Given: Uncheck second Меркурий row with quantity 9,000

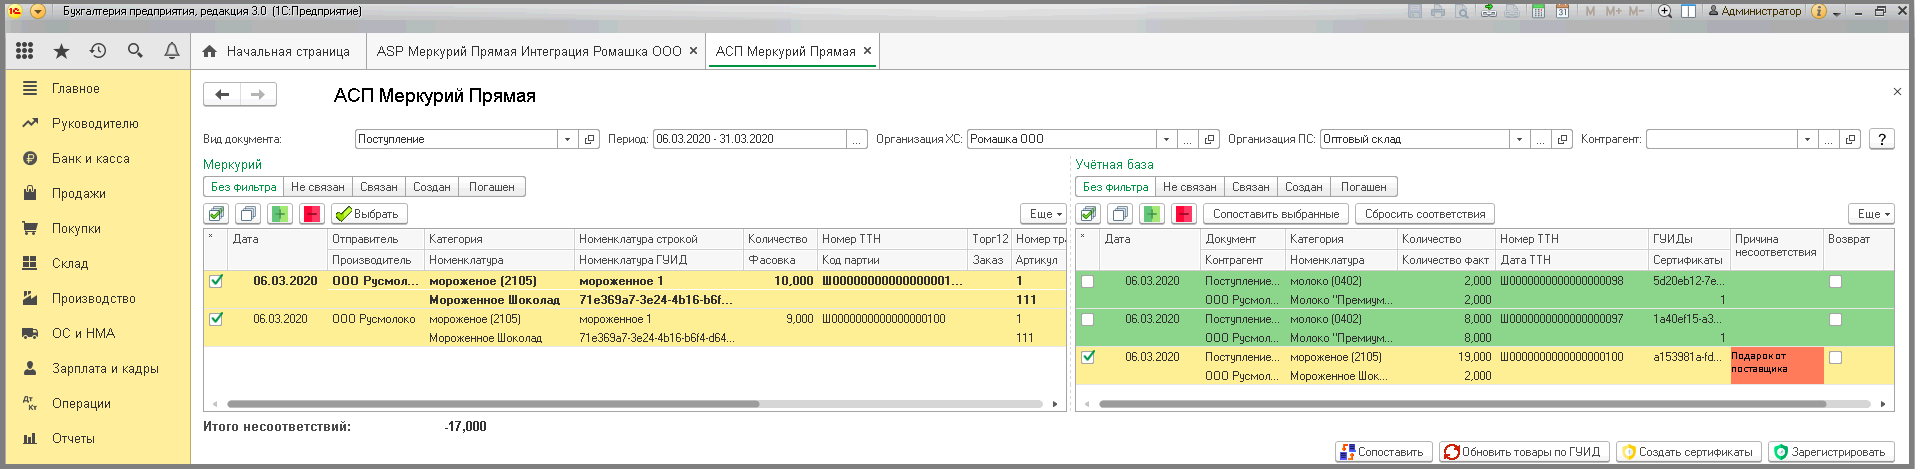Looking at the screenshot, I should point(216,319).
